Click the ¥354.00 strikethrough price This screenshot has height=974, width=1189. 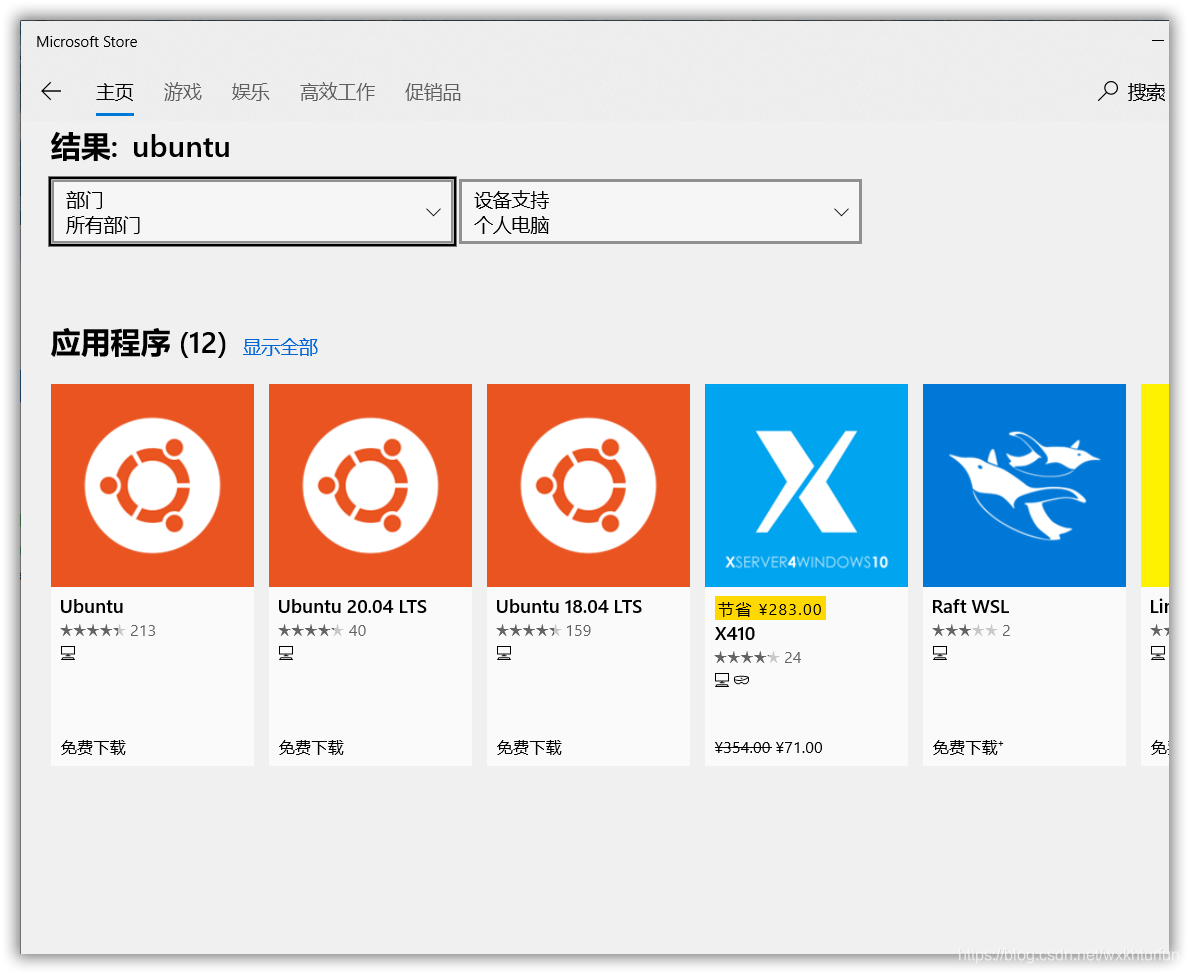pyautogui.click(x=742, y=748)
